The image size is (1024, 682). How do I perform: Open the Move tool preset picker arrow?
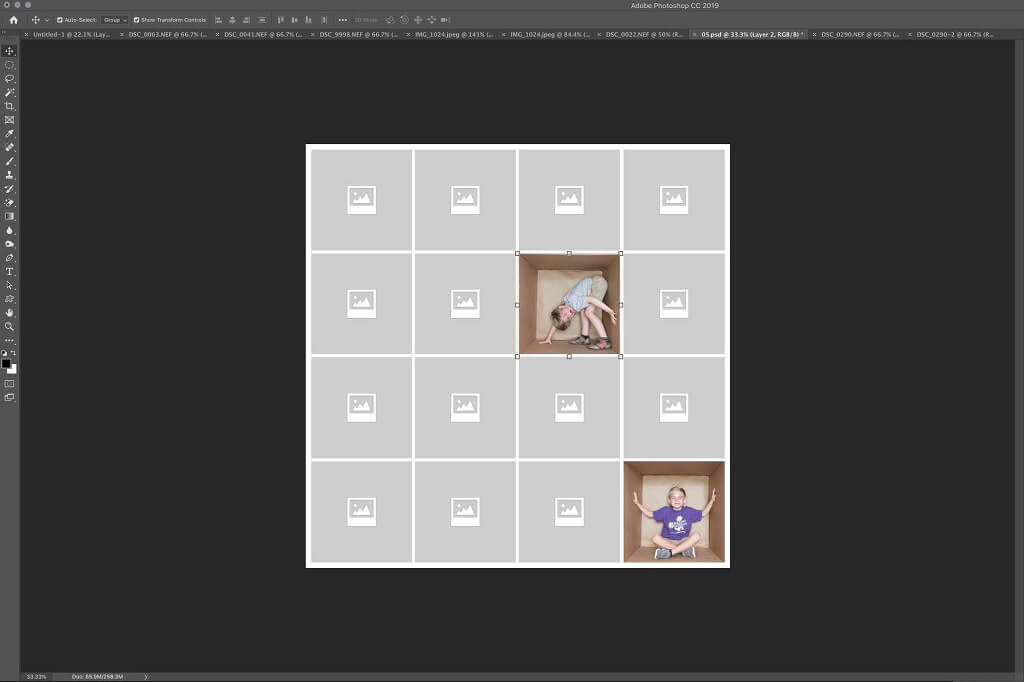47,20
